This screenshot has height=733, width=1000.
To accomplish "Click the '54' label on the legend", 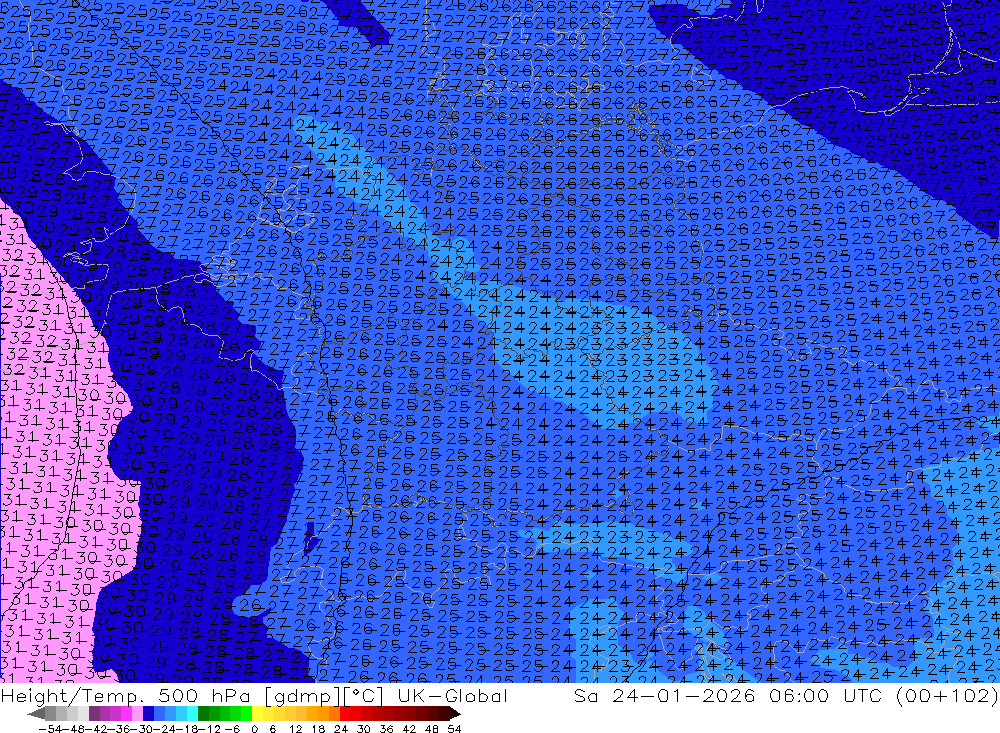I will [x=454, y=729].
